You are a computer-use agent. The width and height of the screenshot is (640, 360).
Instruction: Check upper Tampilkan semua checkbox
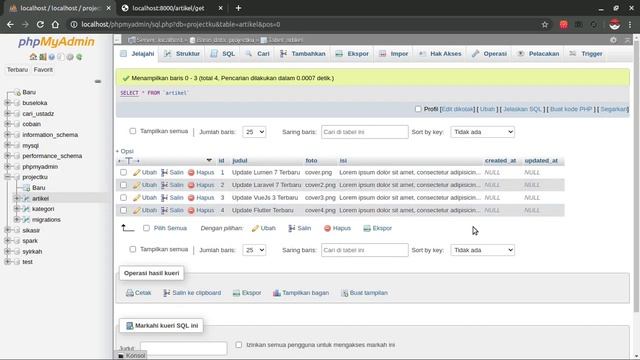tap(133, 131)
